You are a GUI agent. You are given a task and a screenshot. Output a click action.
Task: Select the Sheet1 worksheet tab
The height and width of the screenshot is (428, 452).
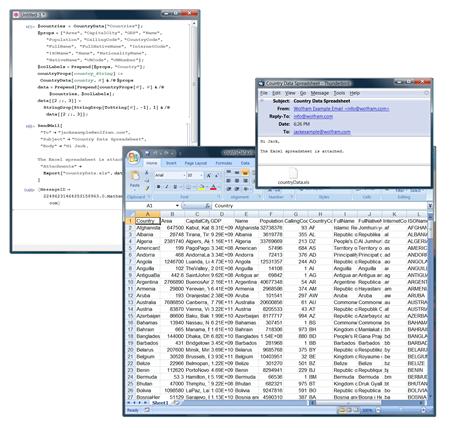[x=160, y=403]
